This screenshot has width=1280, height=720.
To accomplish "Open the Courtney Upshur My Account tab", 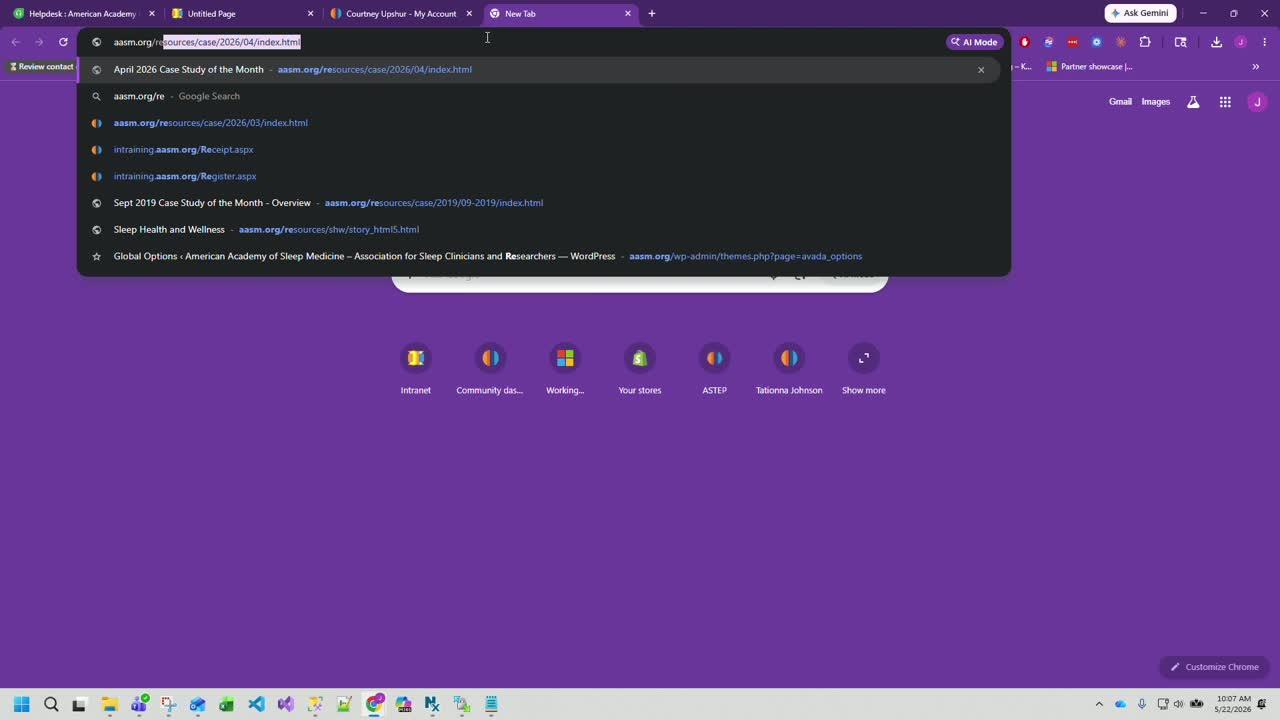I will tap(400, 14).
